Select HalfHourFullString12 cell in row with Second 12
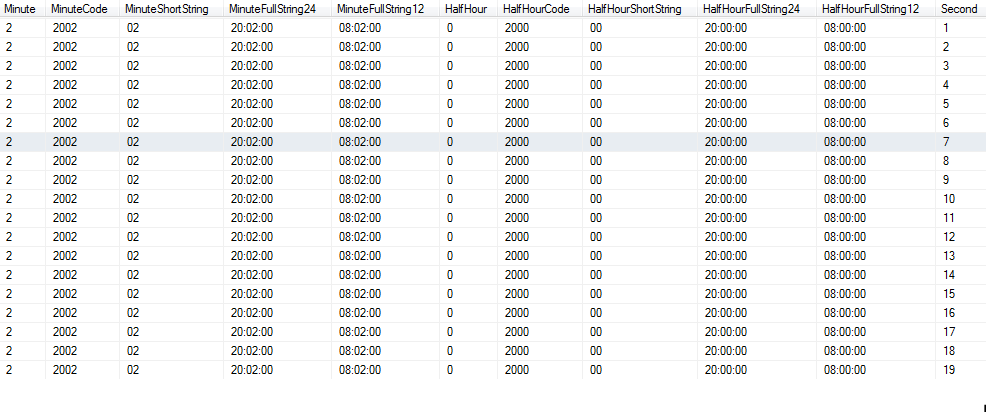 [x=845, y=237]
